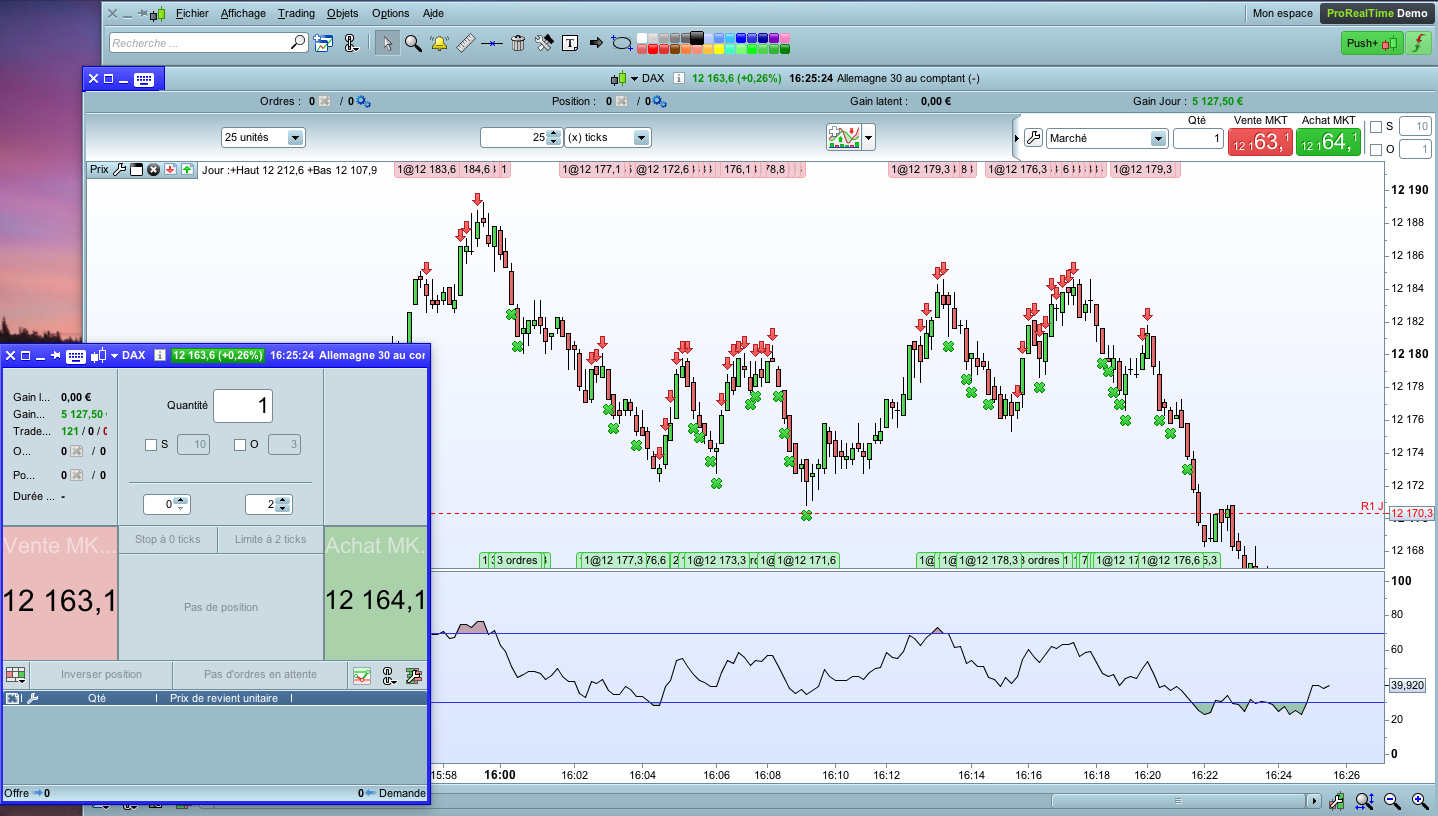Click the wrench icon beside Marché

click(1034, 138)
